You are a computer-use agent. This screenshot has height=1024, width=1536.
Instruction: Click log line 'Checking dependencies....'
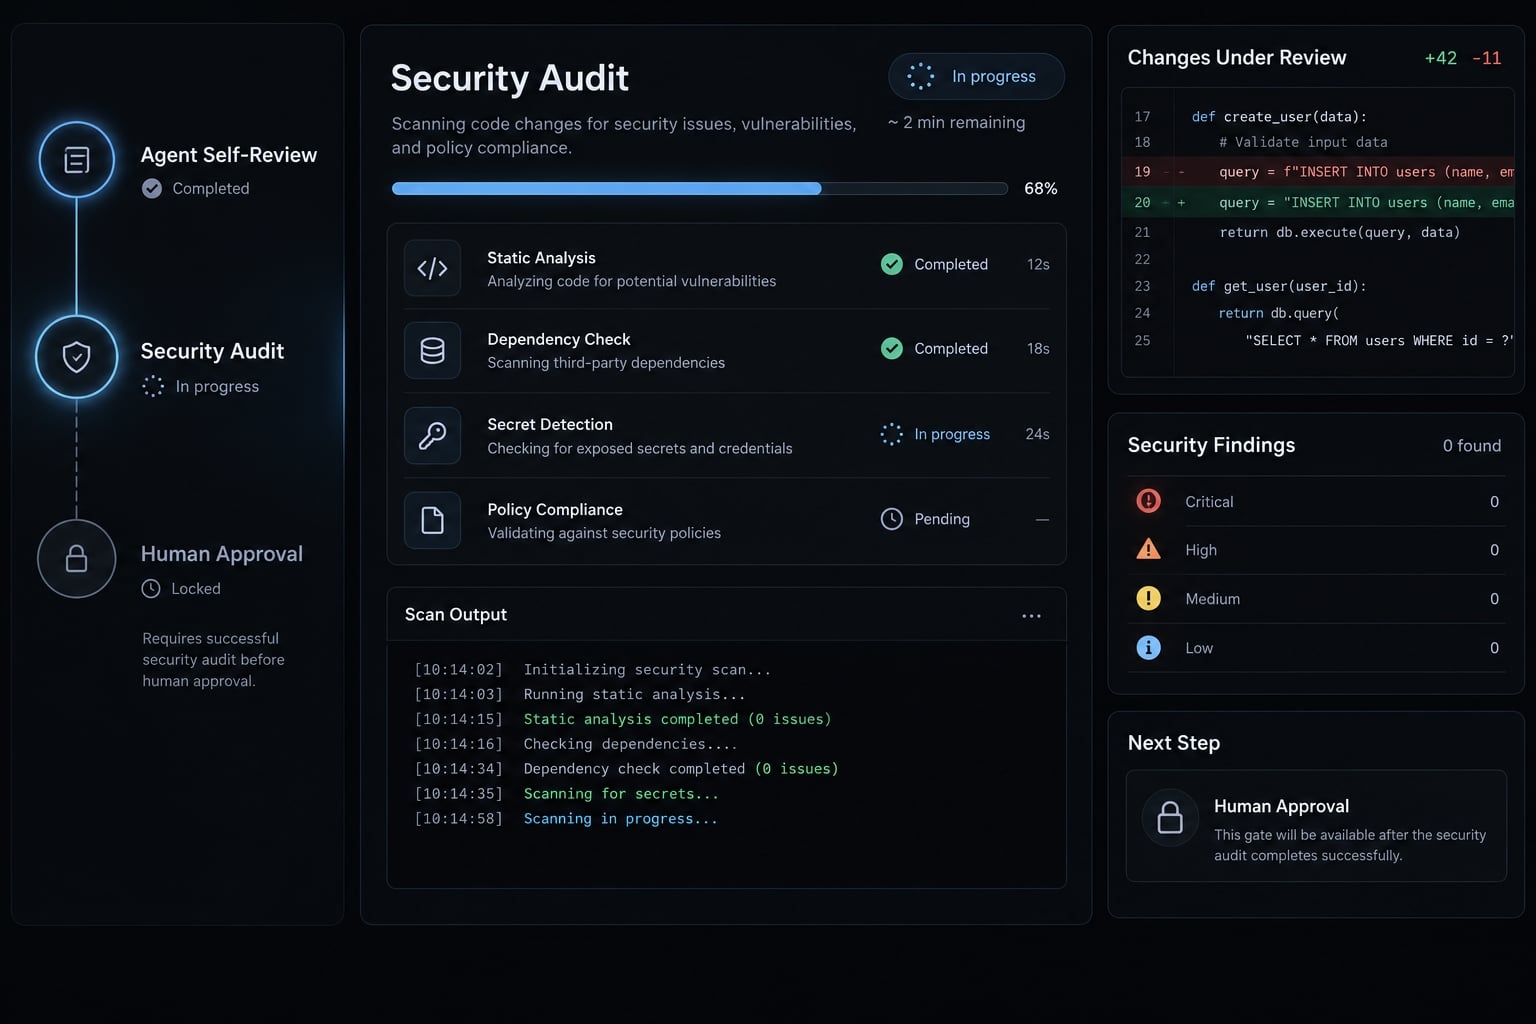pos(630,745)
